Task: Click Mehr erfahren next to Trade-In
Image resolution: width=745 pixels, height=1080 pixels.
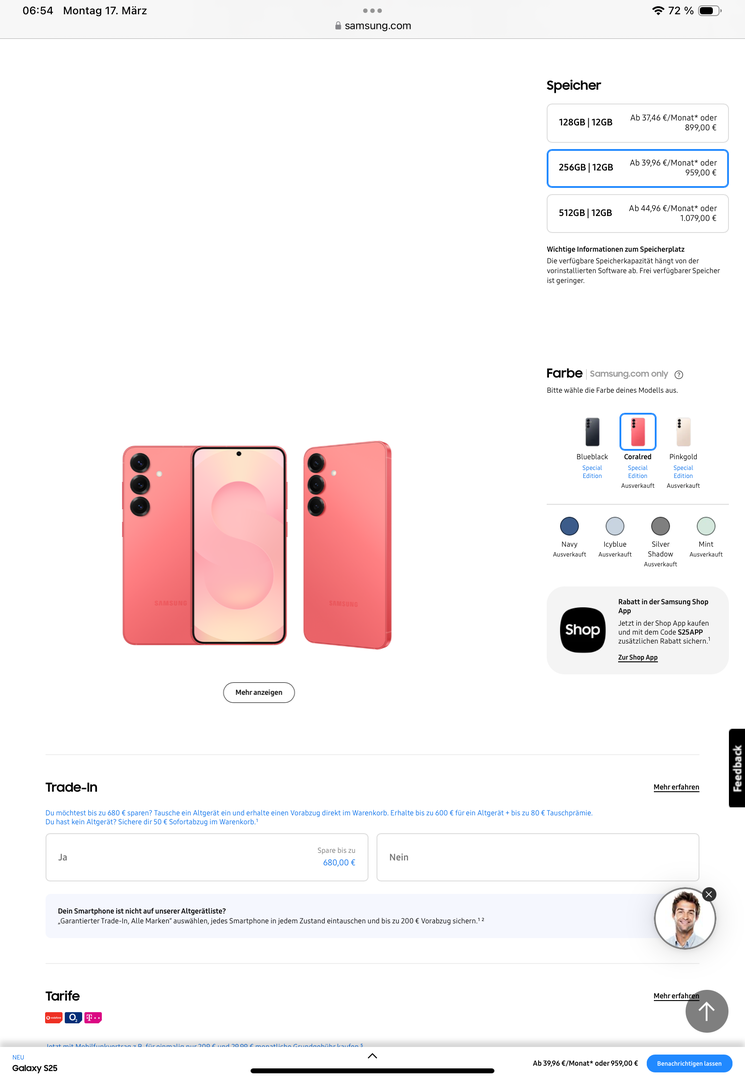Action: click(676, 787)
